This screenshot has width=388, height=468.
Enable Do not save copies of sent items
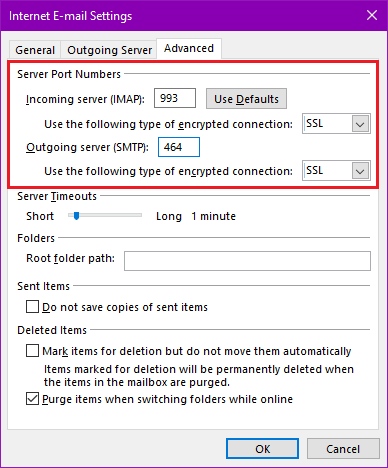click(x=32, y=307)
